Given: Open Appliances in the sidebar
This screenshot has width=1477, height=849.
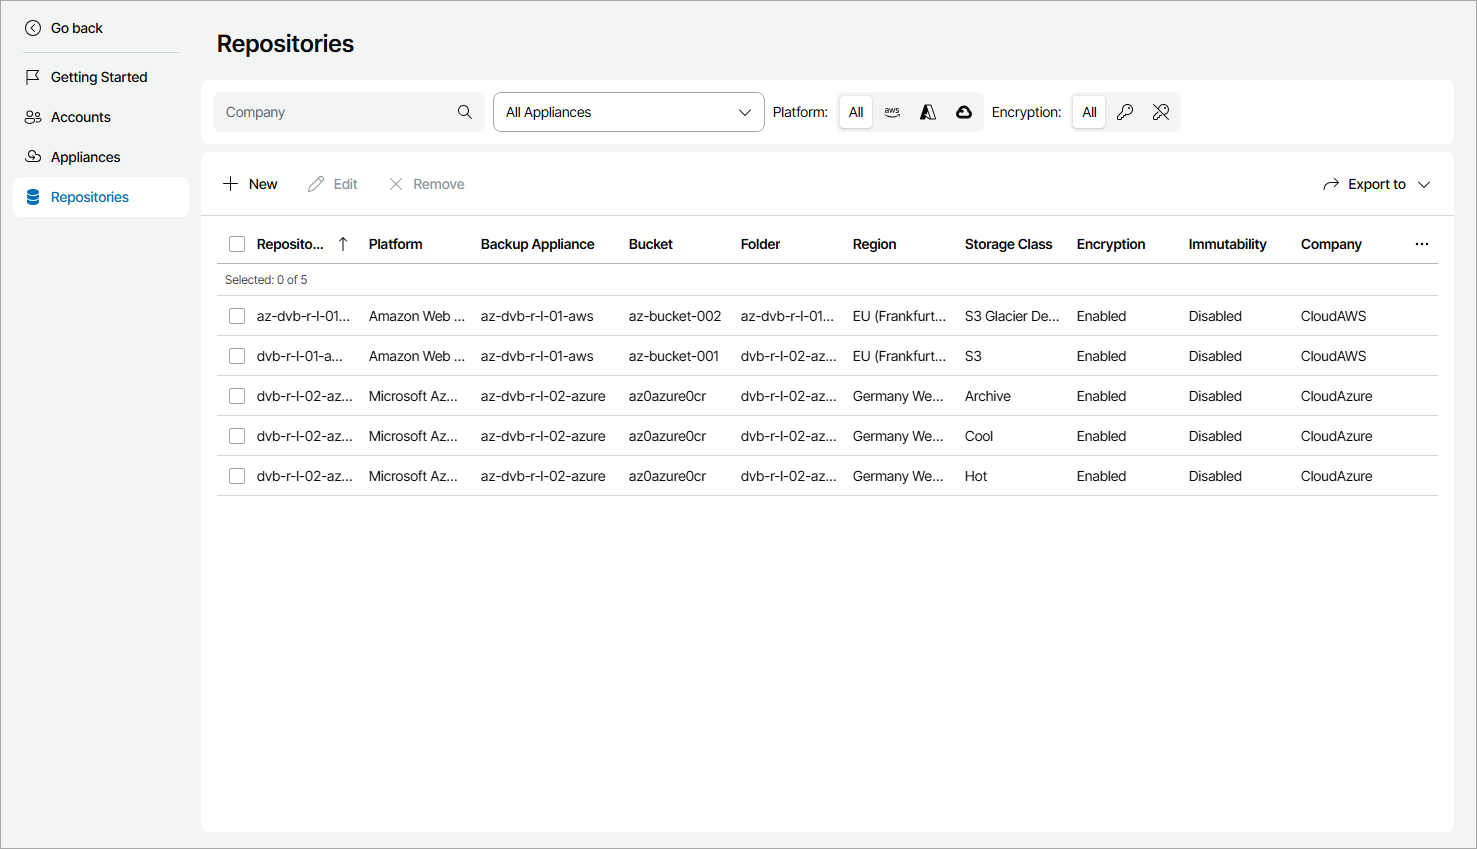Looking at the screenshot, I should pos(85,157).
